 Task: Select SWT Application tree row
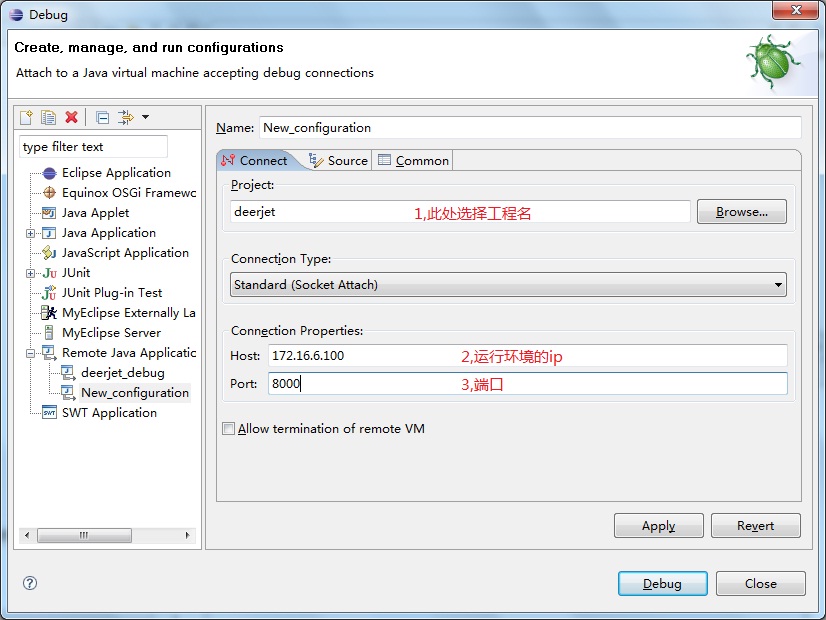[109, 413]
